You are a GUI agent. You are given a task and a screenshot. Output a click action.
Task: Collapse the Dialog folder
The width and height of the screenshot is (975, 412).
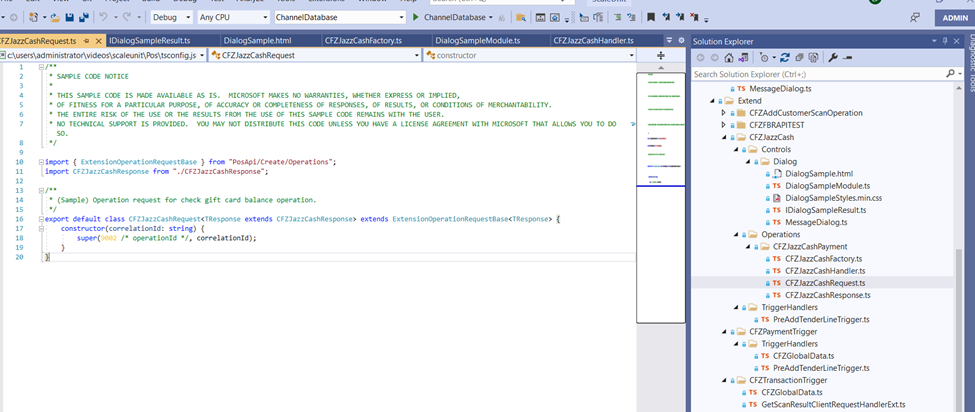(x=747, y=162)
